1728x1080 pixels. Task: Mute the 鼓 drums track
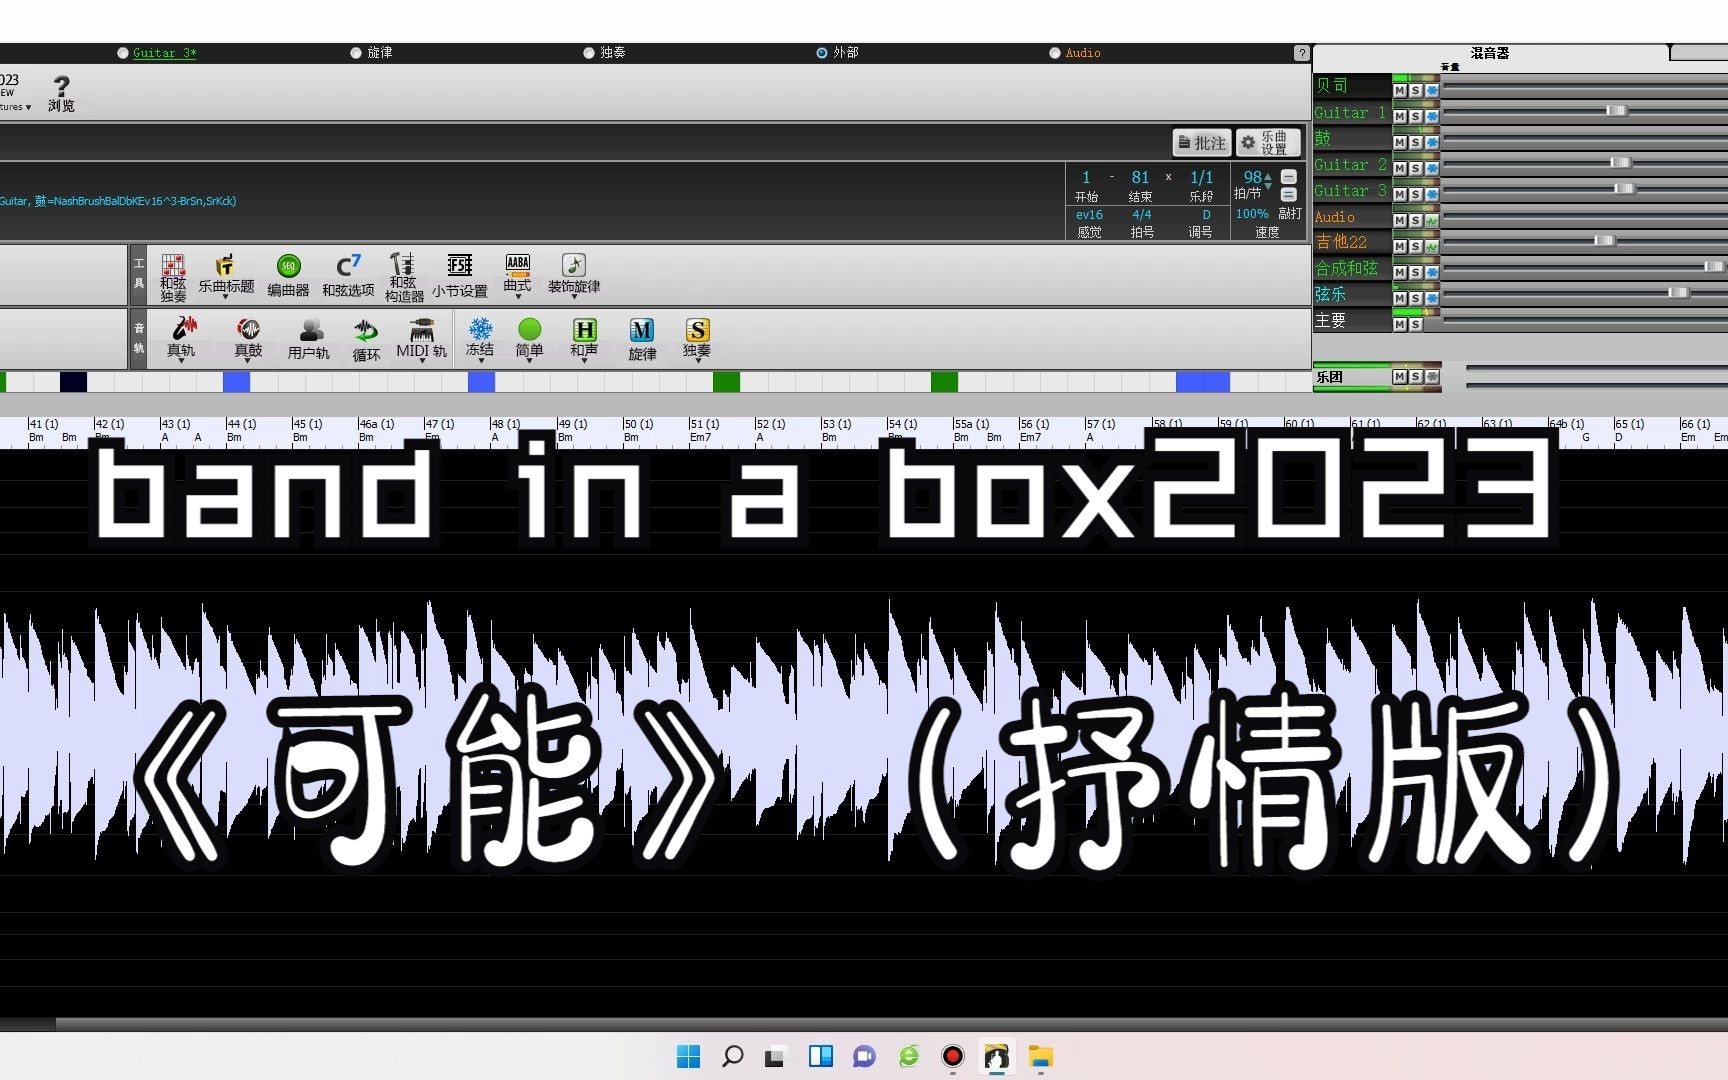tap(1400, 142)
